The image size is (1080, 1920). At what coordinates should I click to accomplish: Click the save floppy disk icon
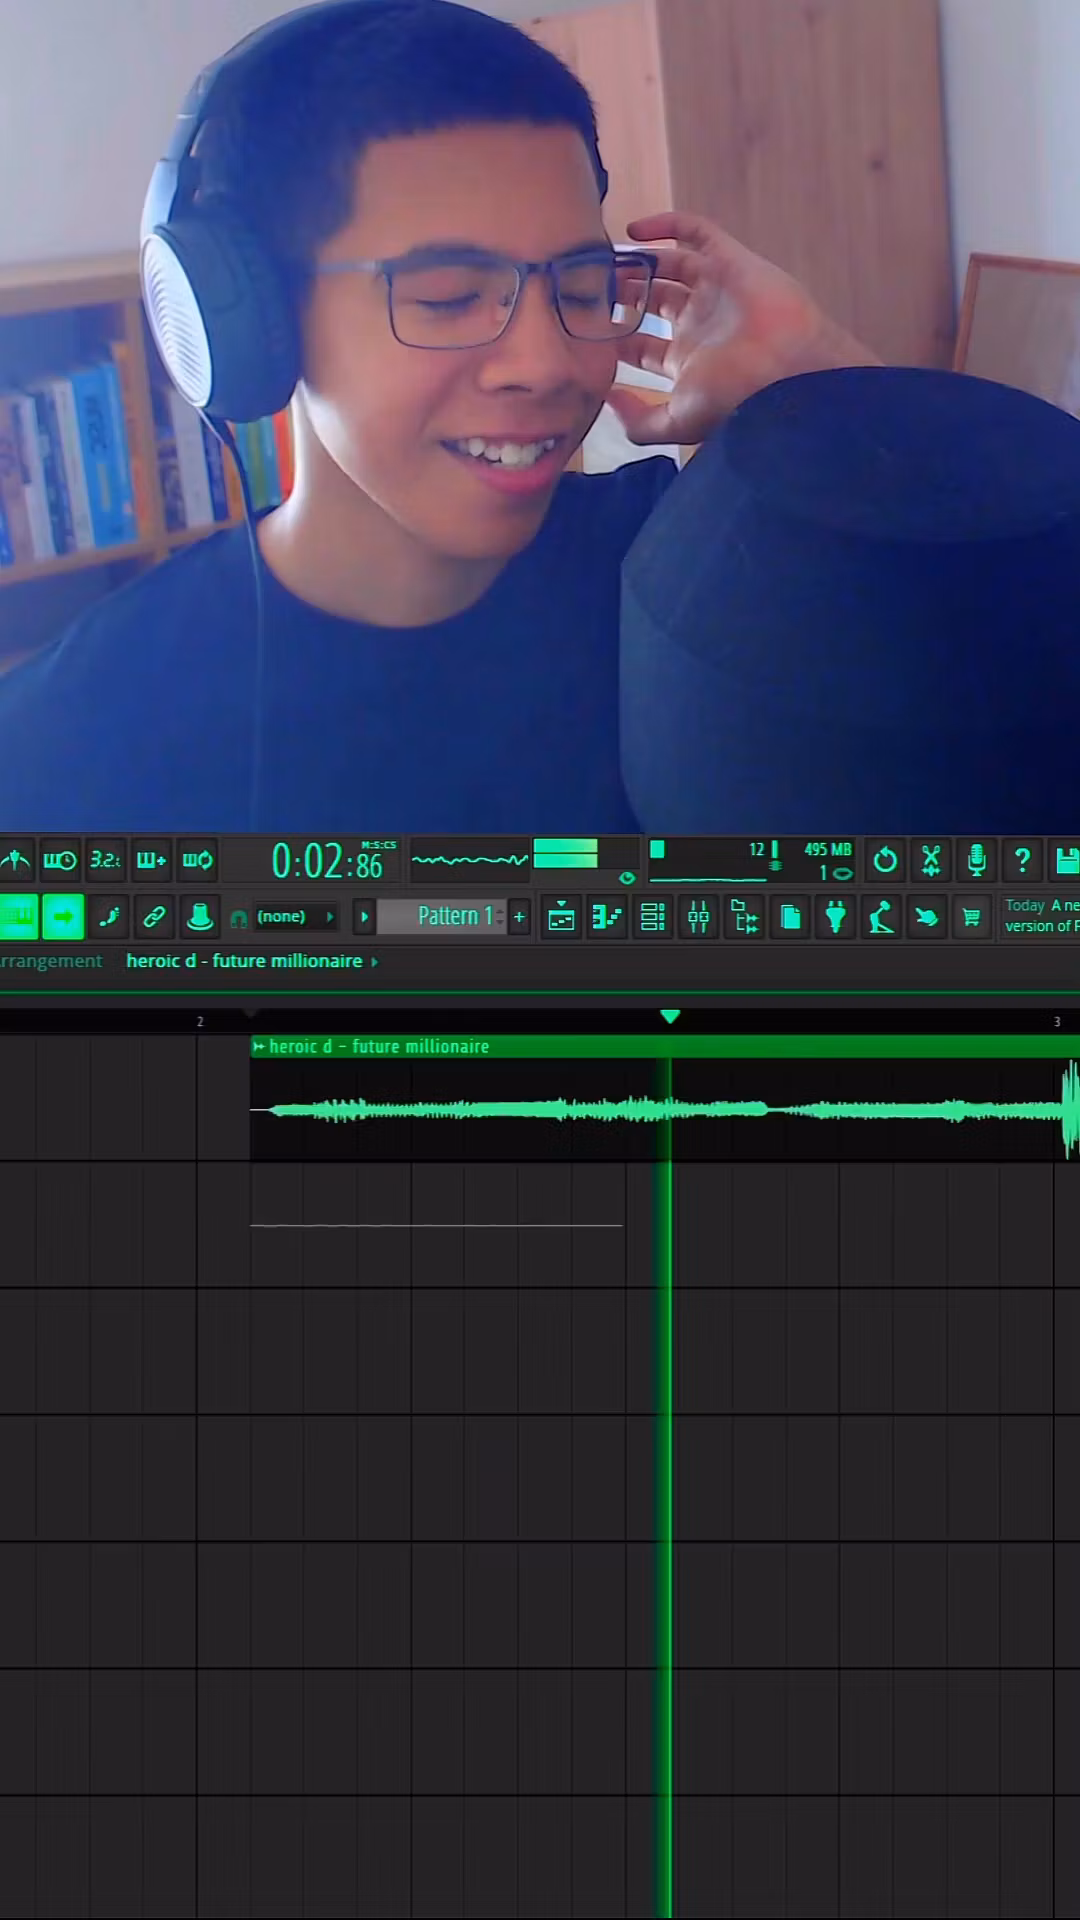point(1065,860)
